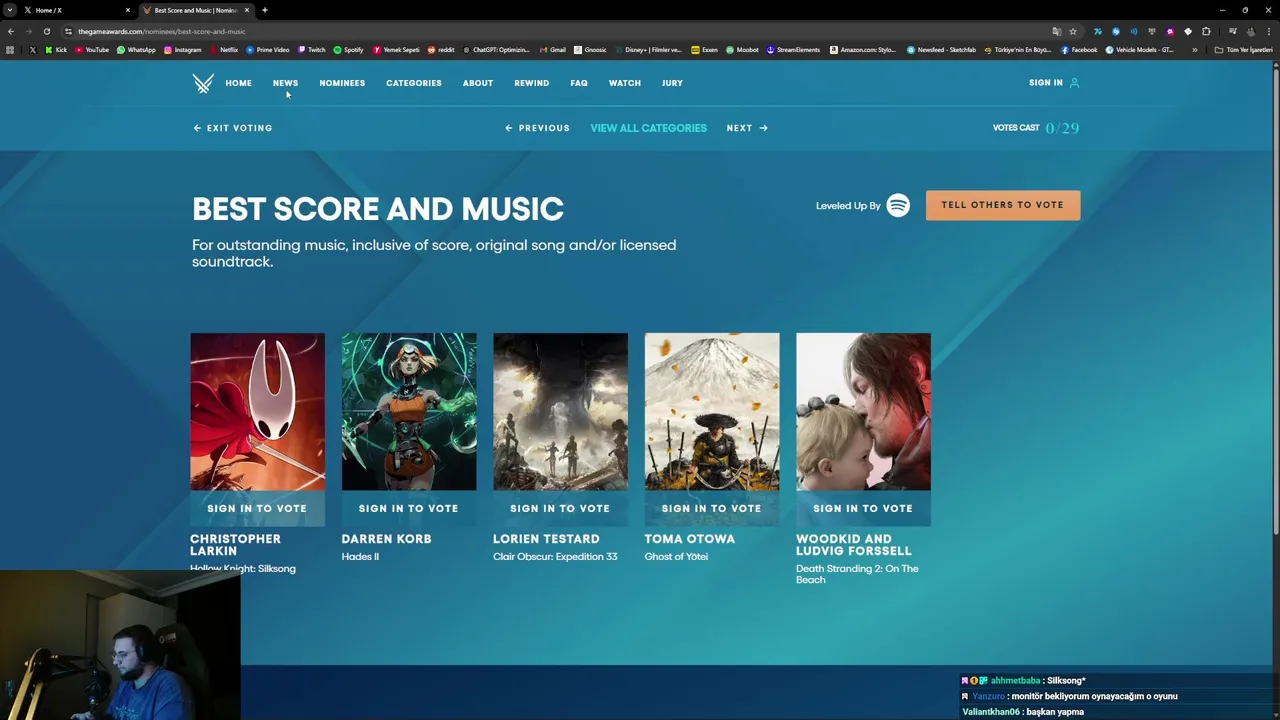The width and height of the screenshot is (1280, 720).
Task: Click the DARREN KORB nominee name
Action: [x=386, y=539]
